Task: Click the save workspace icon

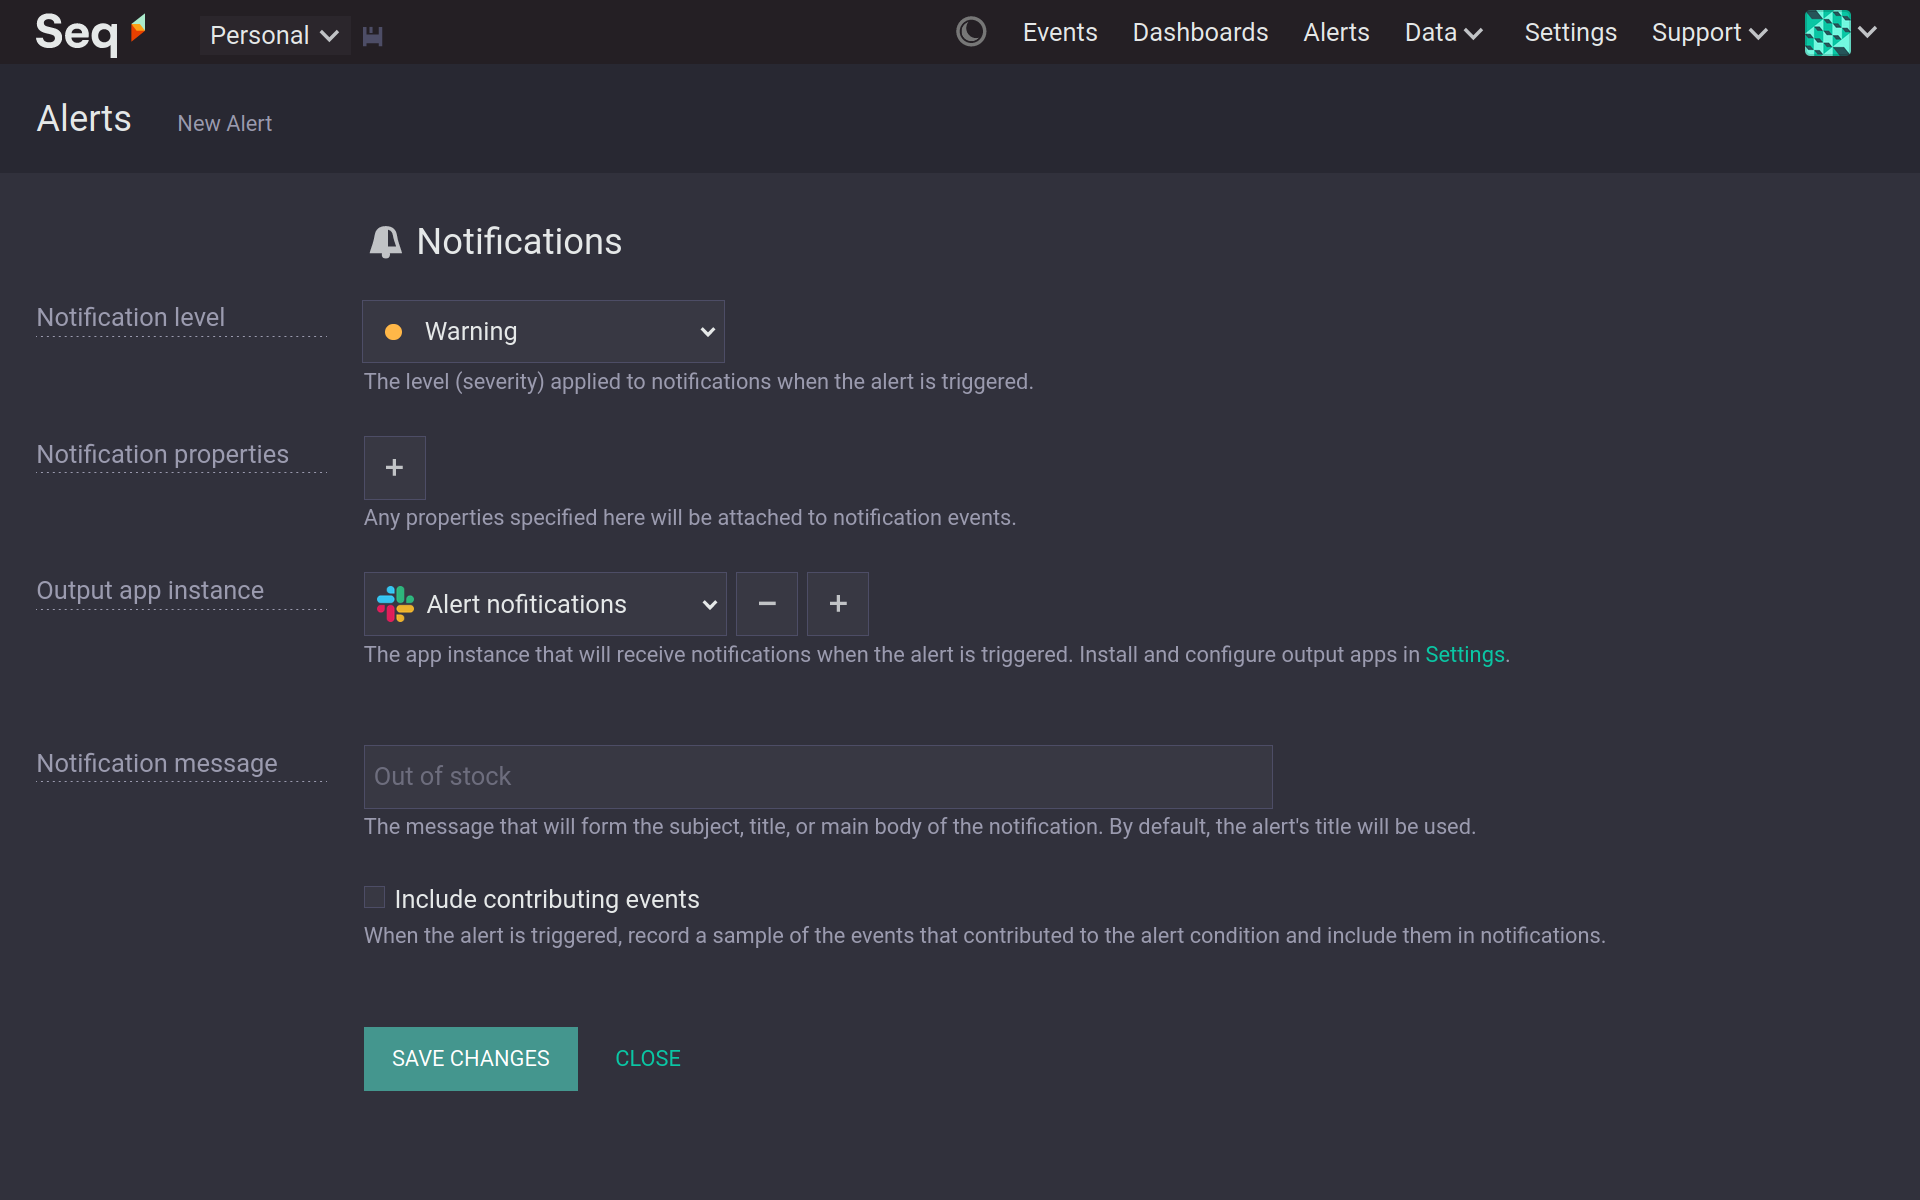Action: click(x=373, y=36)
